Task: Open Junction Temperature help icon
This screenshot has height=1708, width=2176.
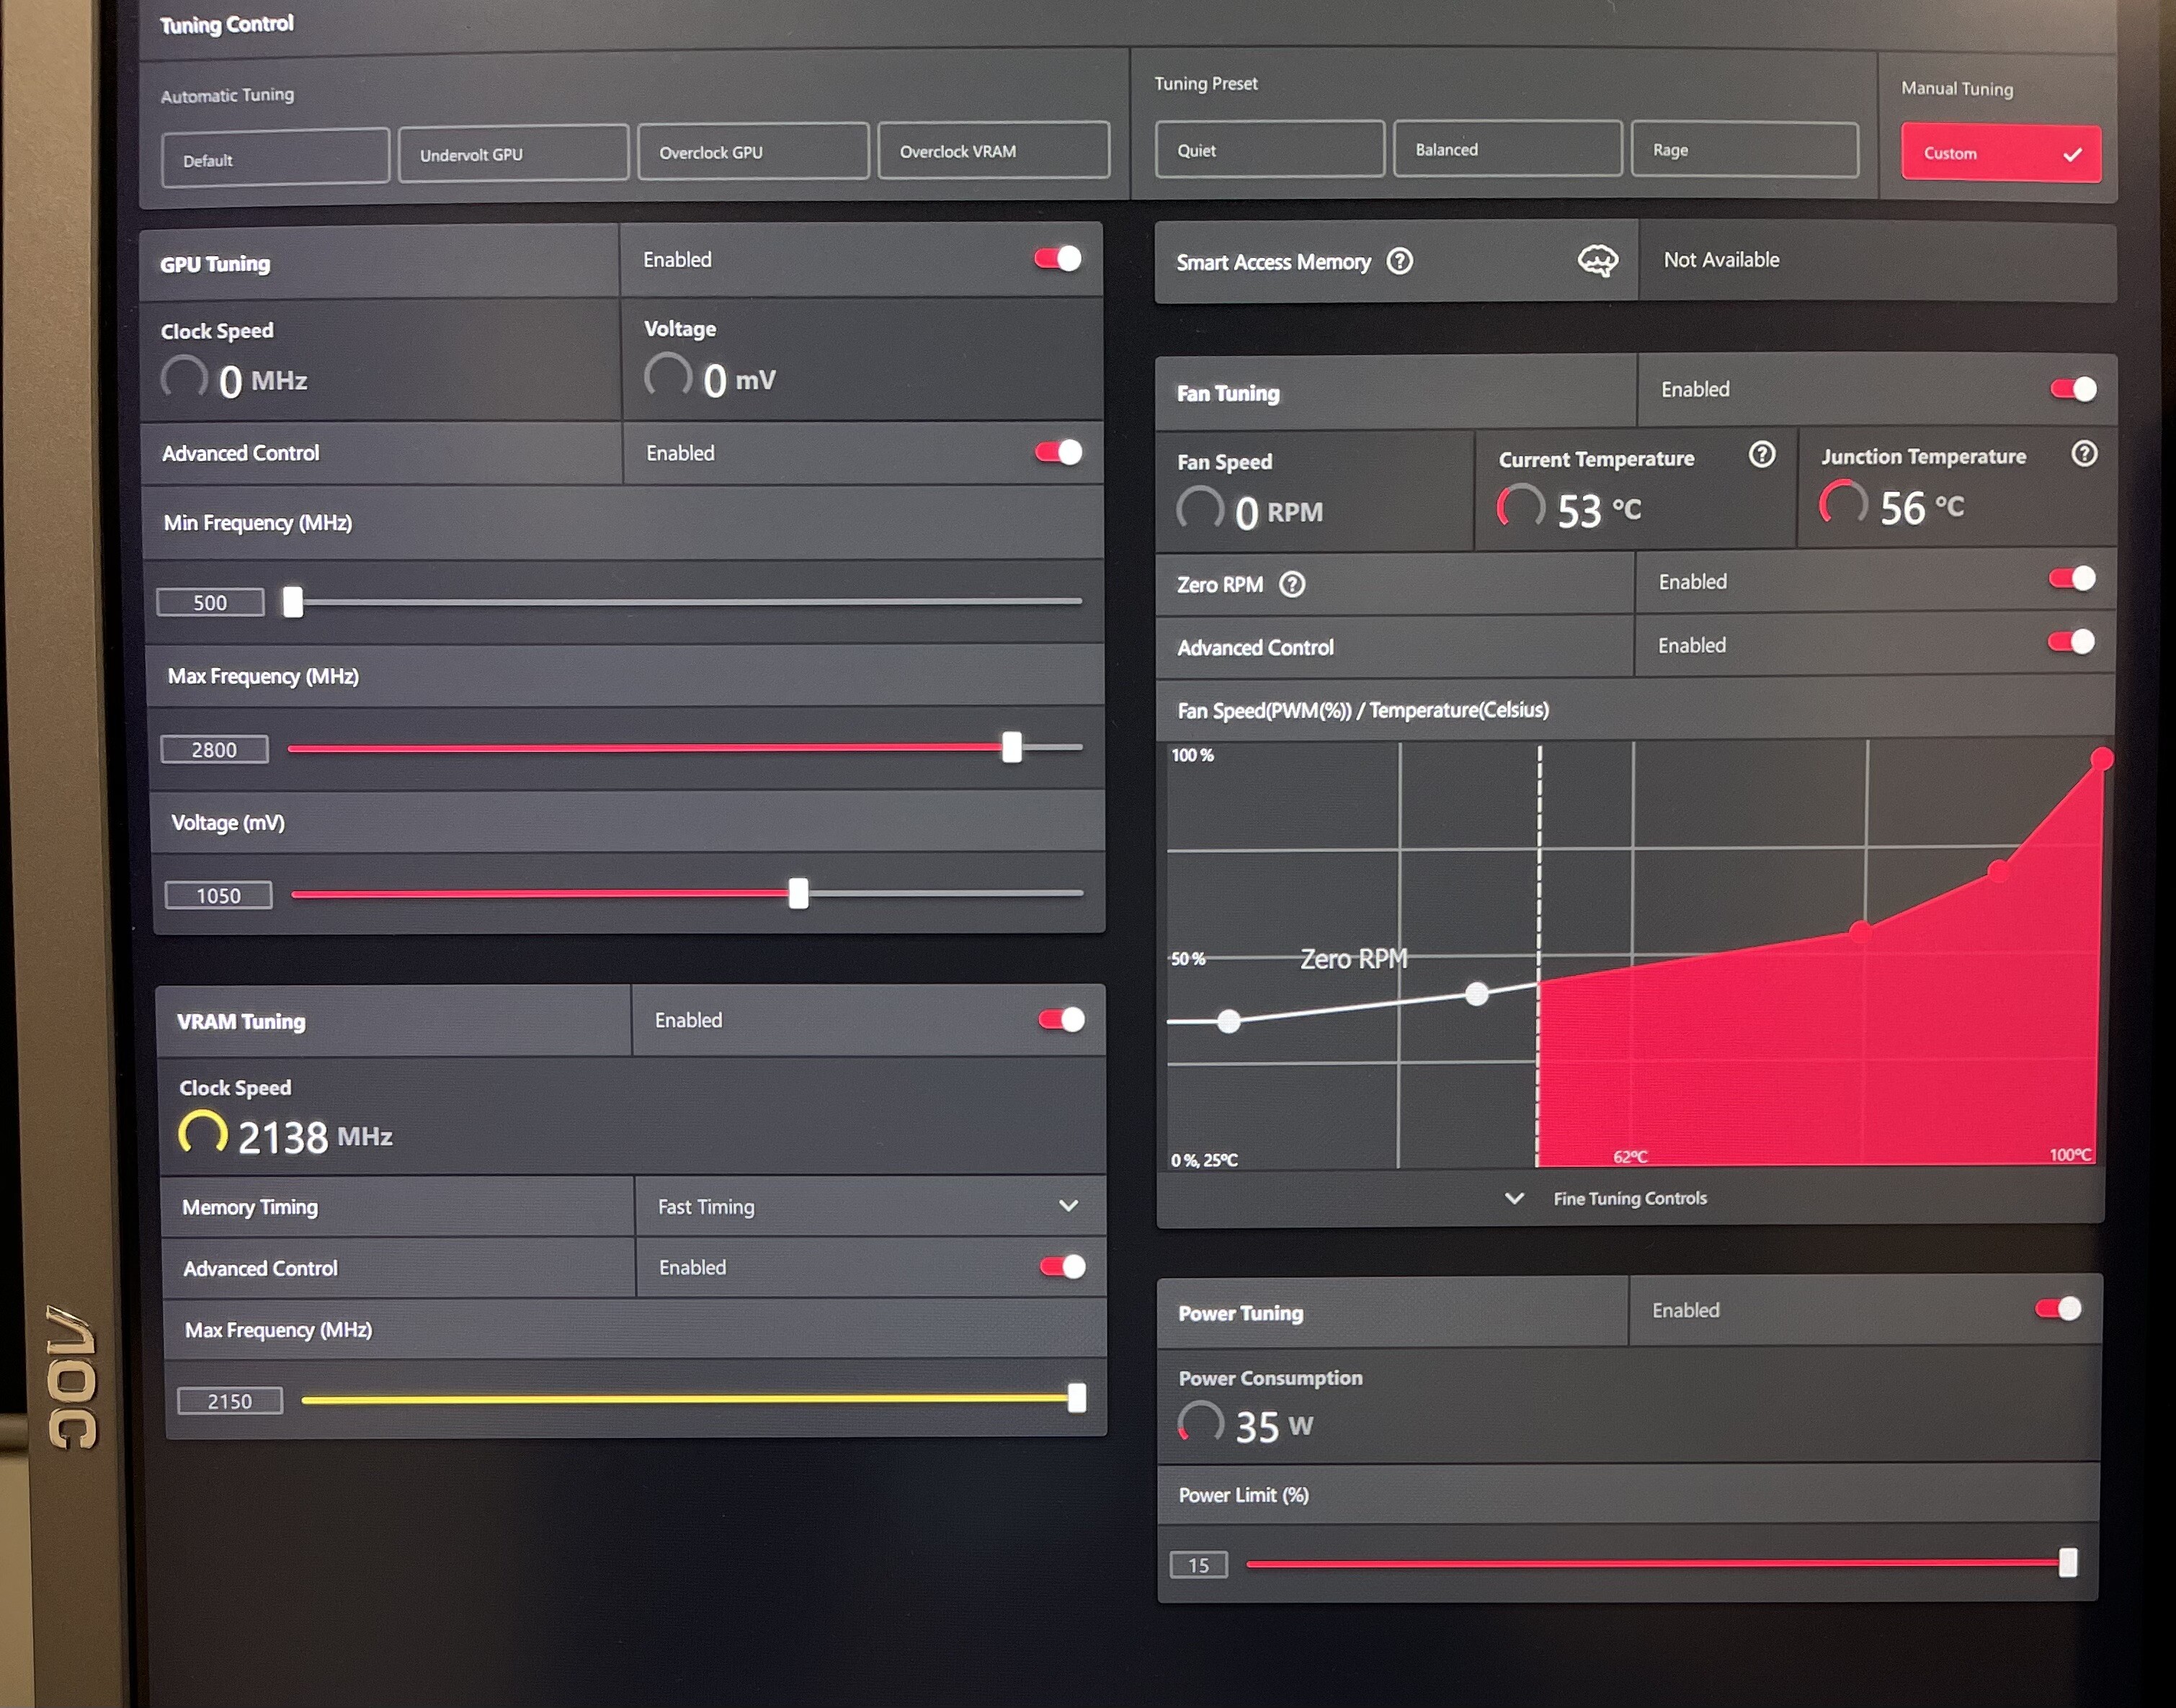Action: pyautogui.click(x=2084, y=453)
